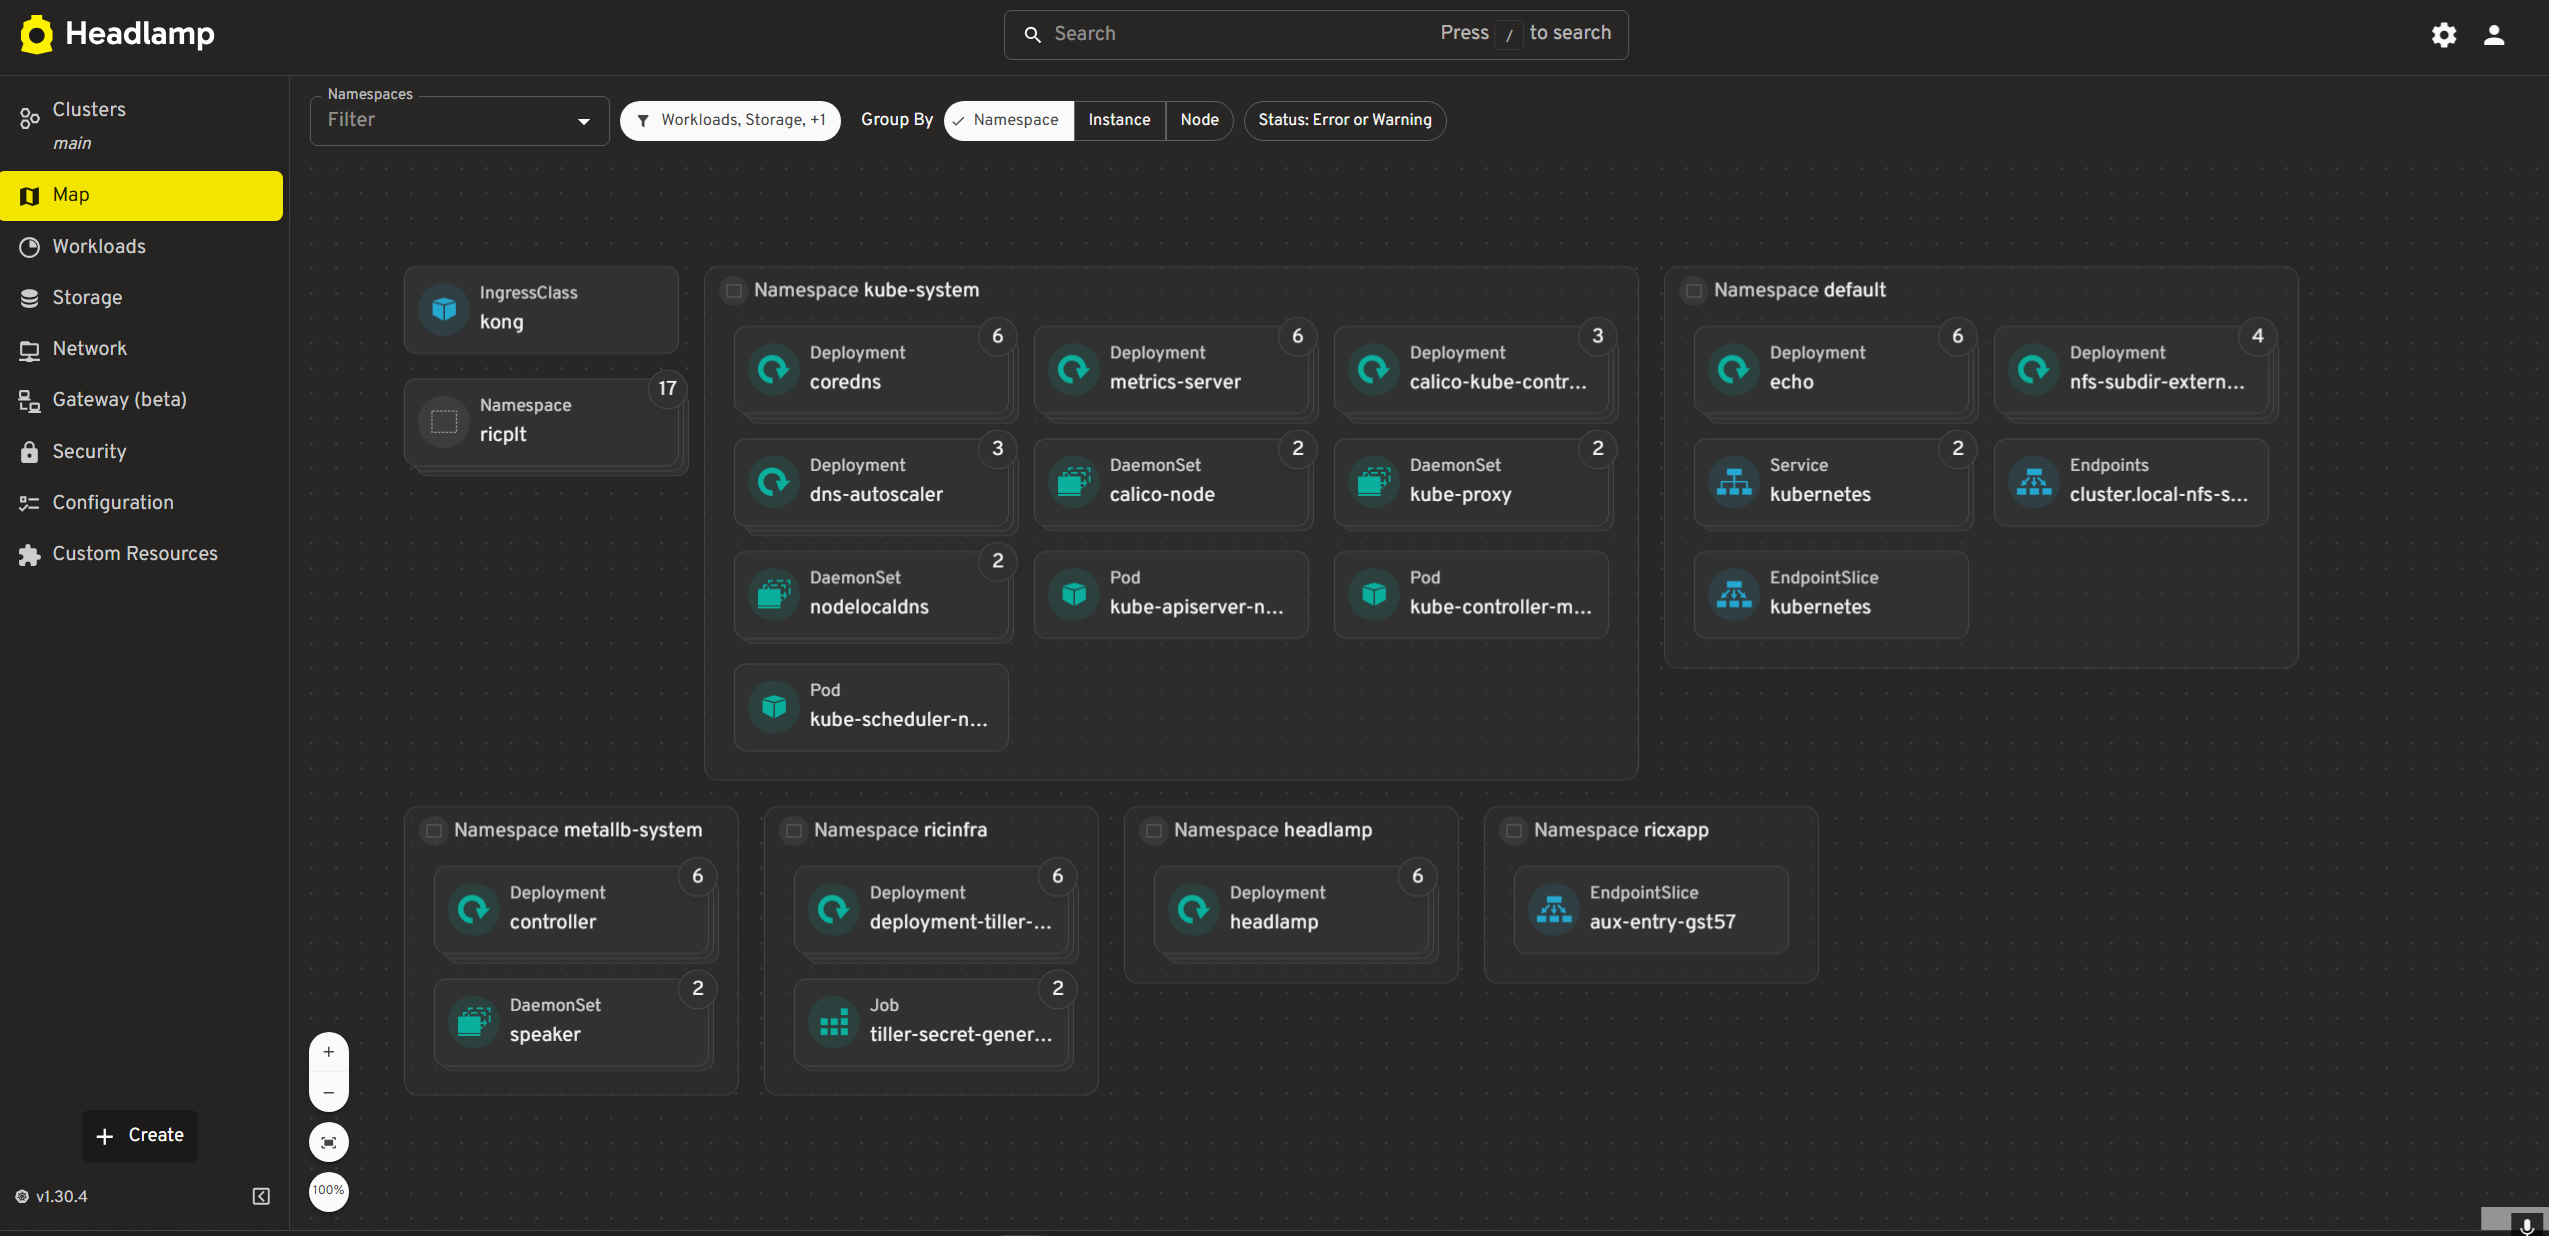Click the calico-node DaemonSet icon
The image size is (2549, 1236).
click(1074, 481)
